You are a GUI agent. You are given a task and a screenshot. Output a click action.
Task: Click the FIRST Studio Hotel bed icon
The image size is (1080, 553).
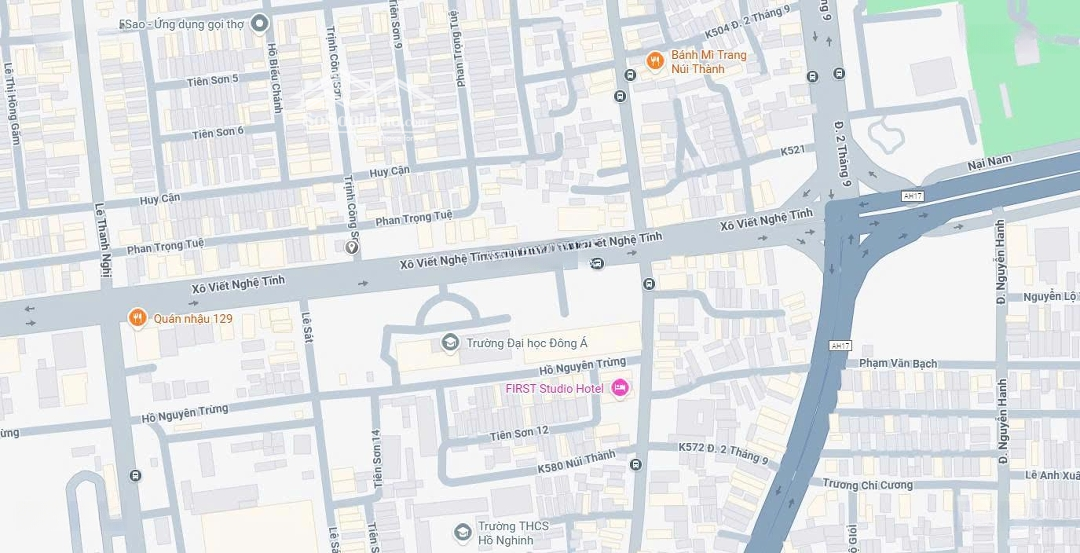click(x=620, y=388)
